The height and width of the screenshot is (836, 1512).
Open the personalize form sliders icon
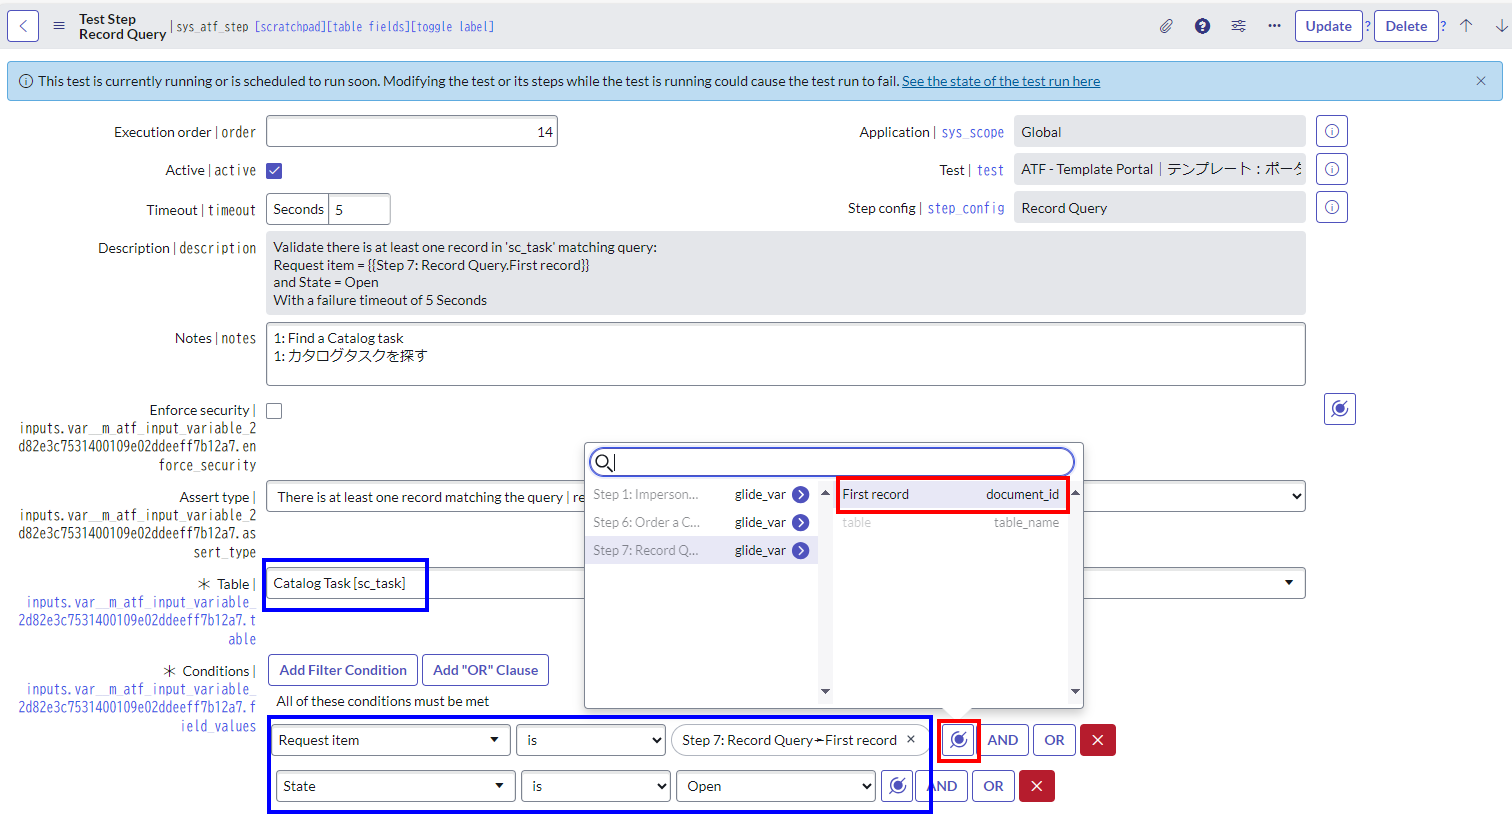[1238, 25]
